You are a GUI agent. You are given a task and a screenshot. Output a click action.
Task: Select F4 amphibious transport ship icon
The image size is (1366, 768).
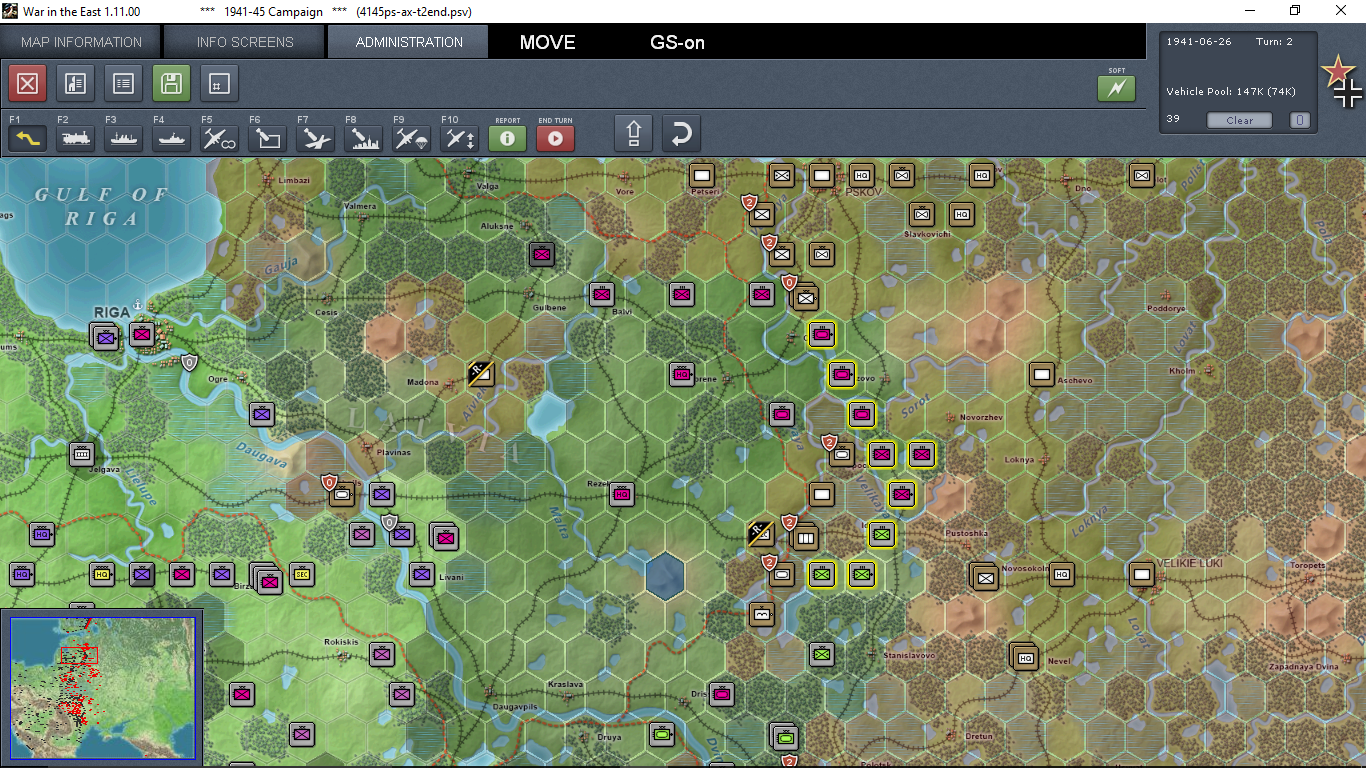coord(171,138)
